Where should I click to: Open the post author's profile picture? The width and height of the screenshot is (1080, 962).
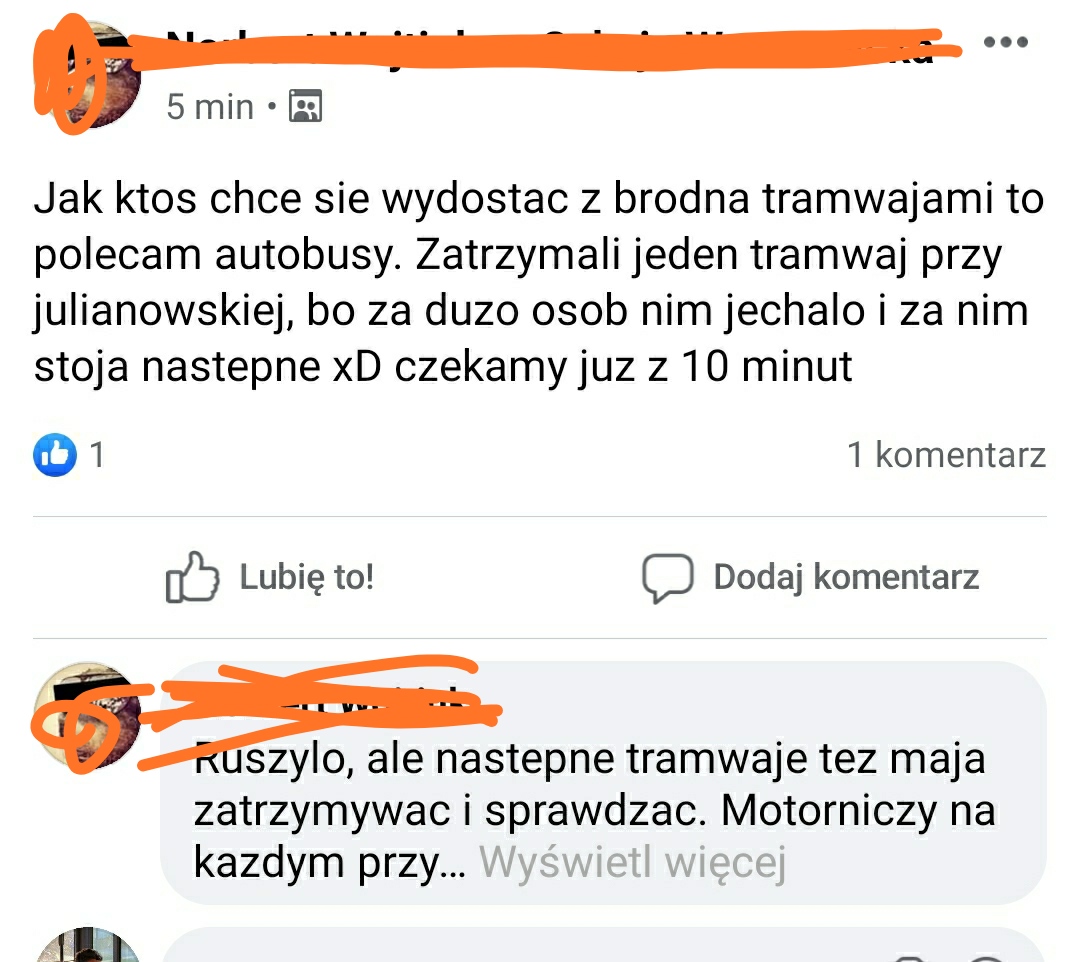[87, 74]
